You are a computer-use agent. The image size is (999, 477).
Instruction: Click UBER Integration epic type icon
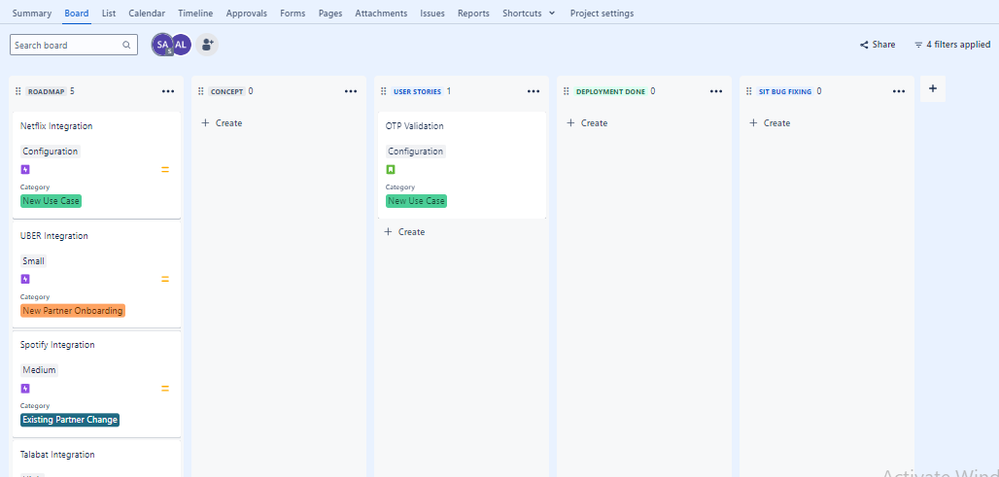[25, 279]
